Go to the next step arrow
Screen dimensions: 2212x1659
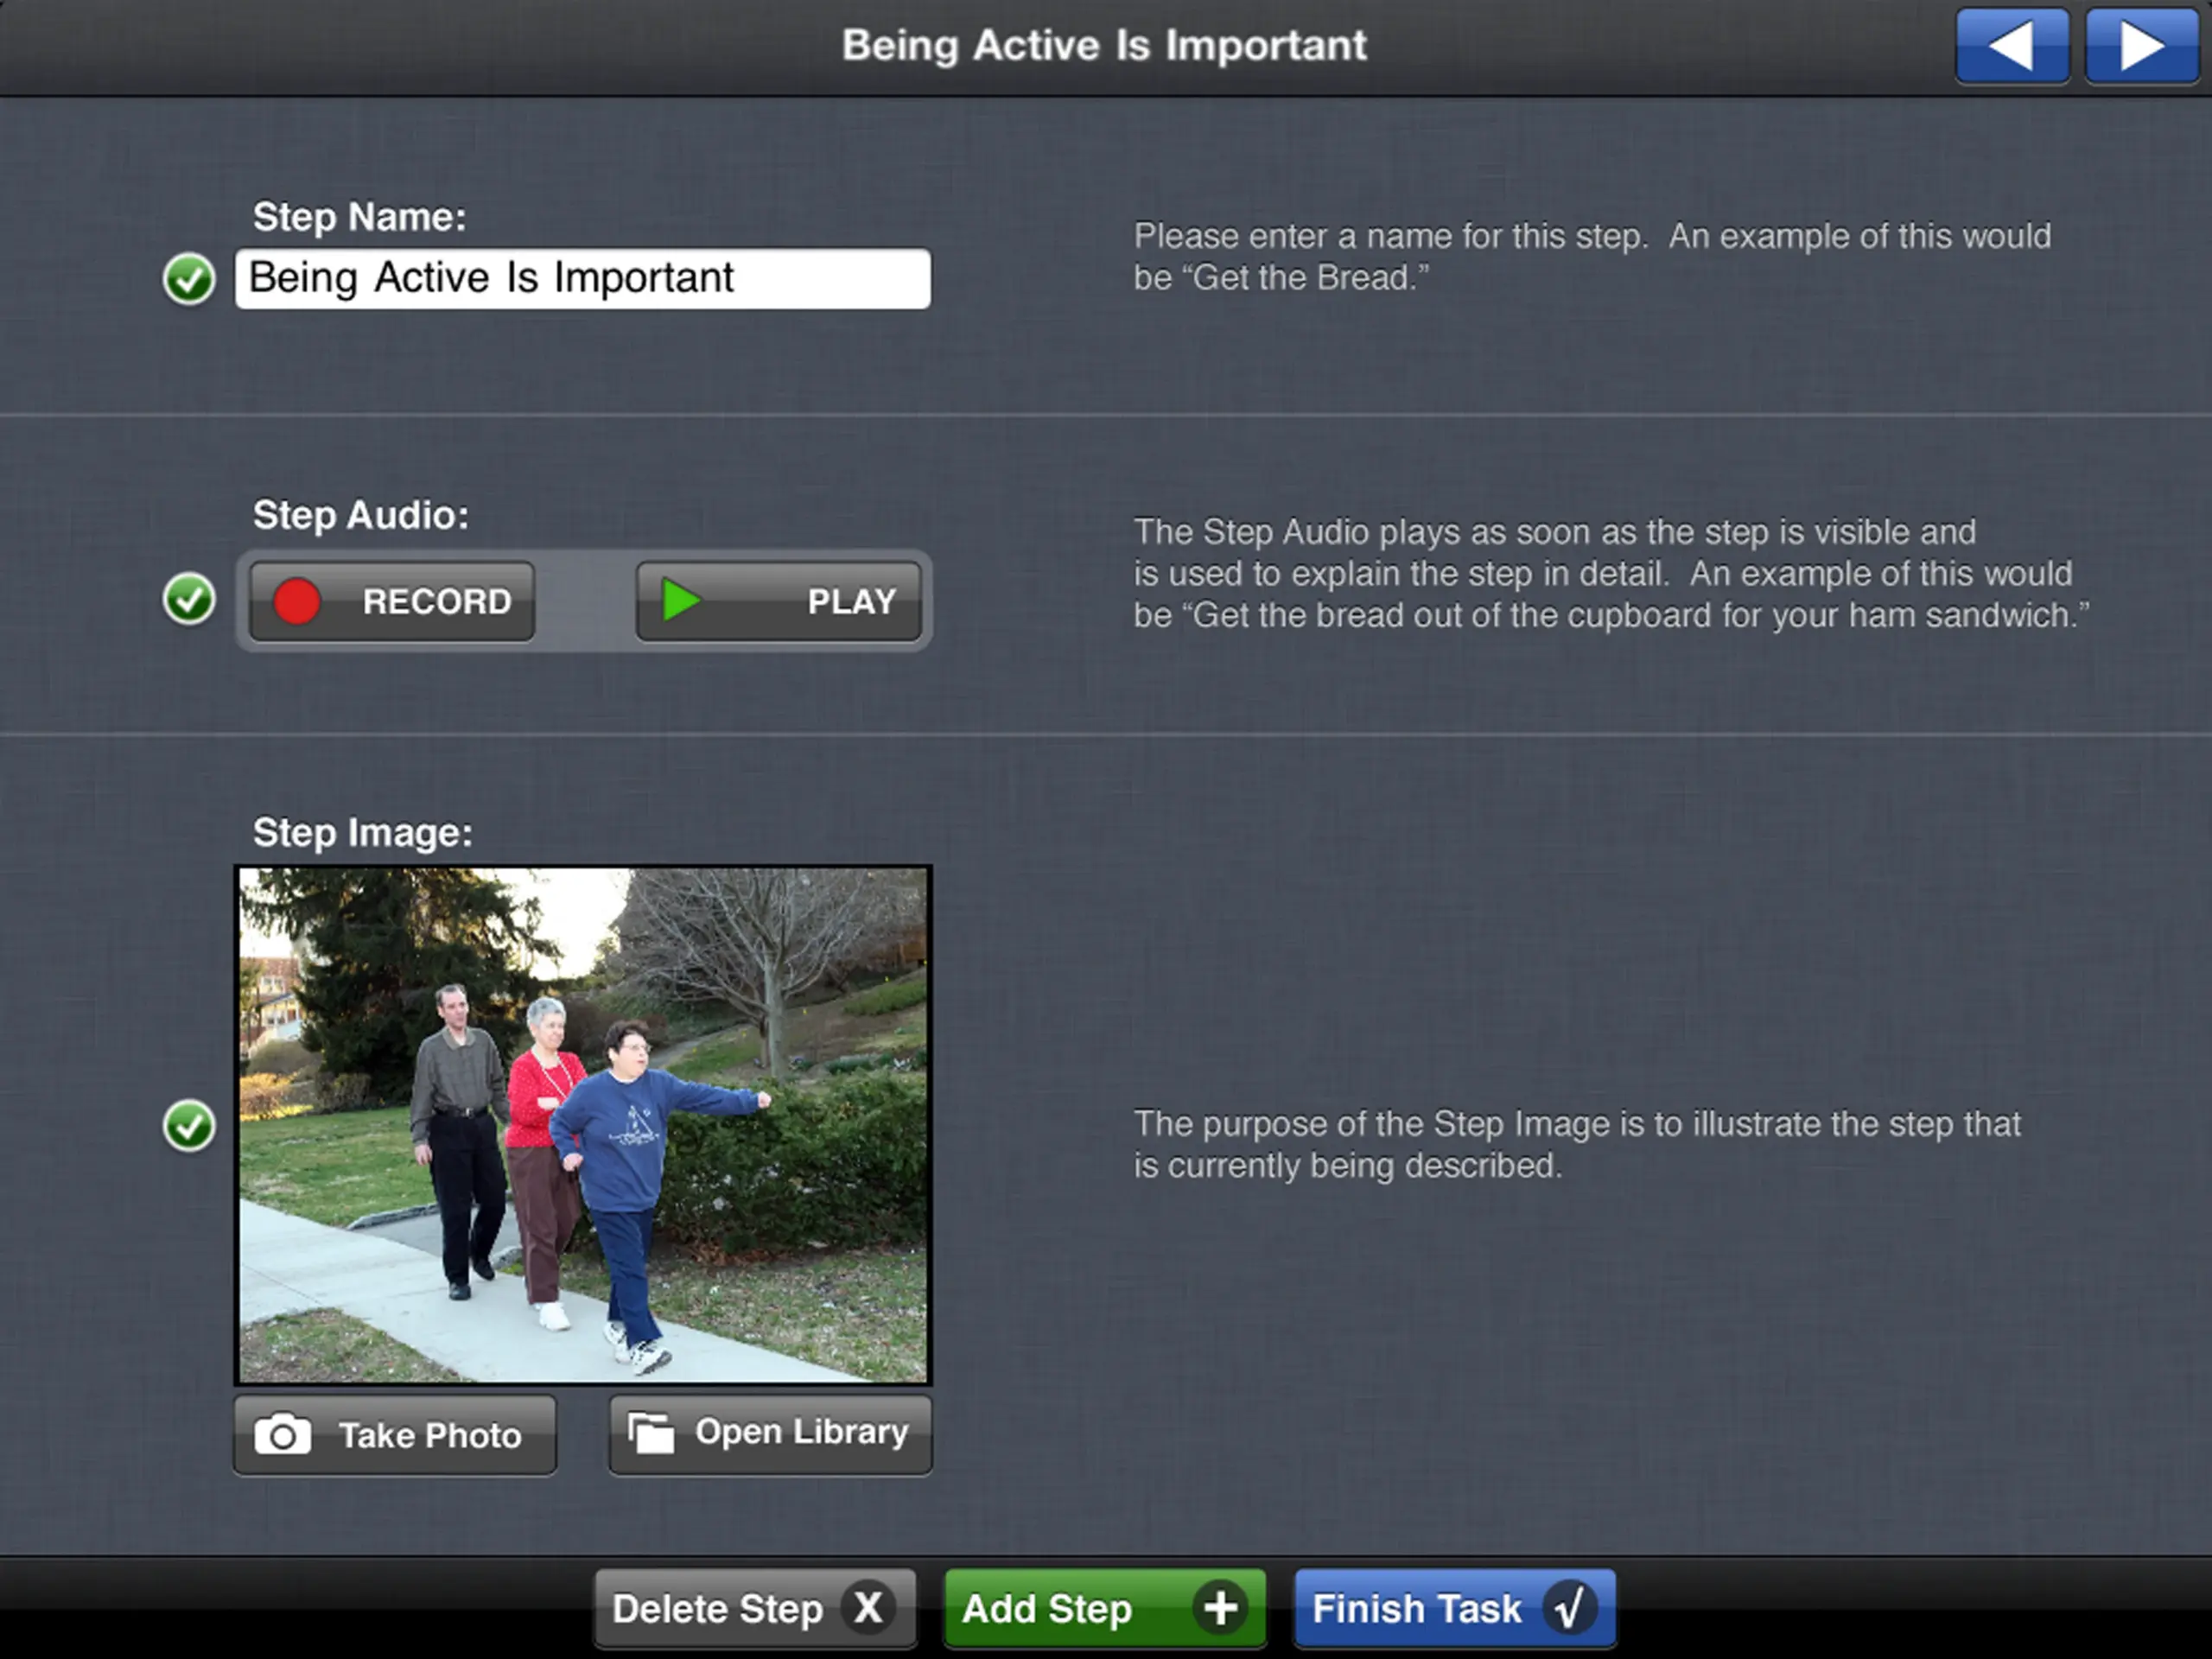pos(2141,46)
